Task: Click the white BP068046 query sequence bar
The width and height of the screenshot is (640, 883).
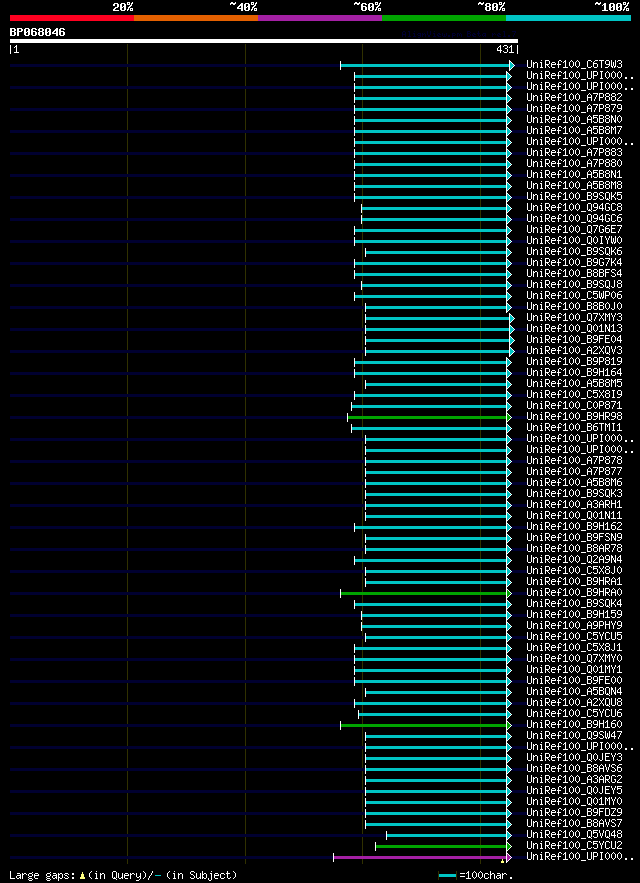Action: 264,41
